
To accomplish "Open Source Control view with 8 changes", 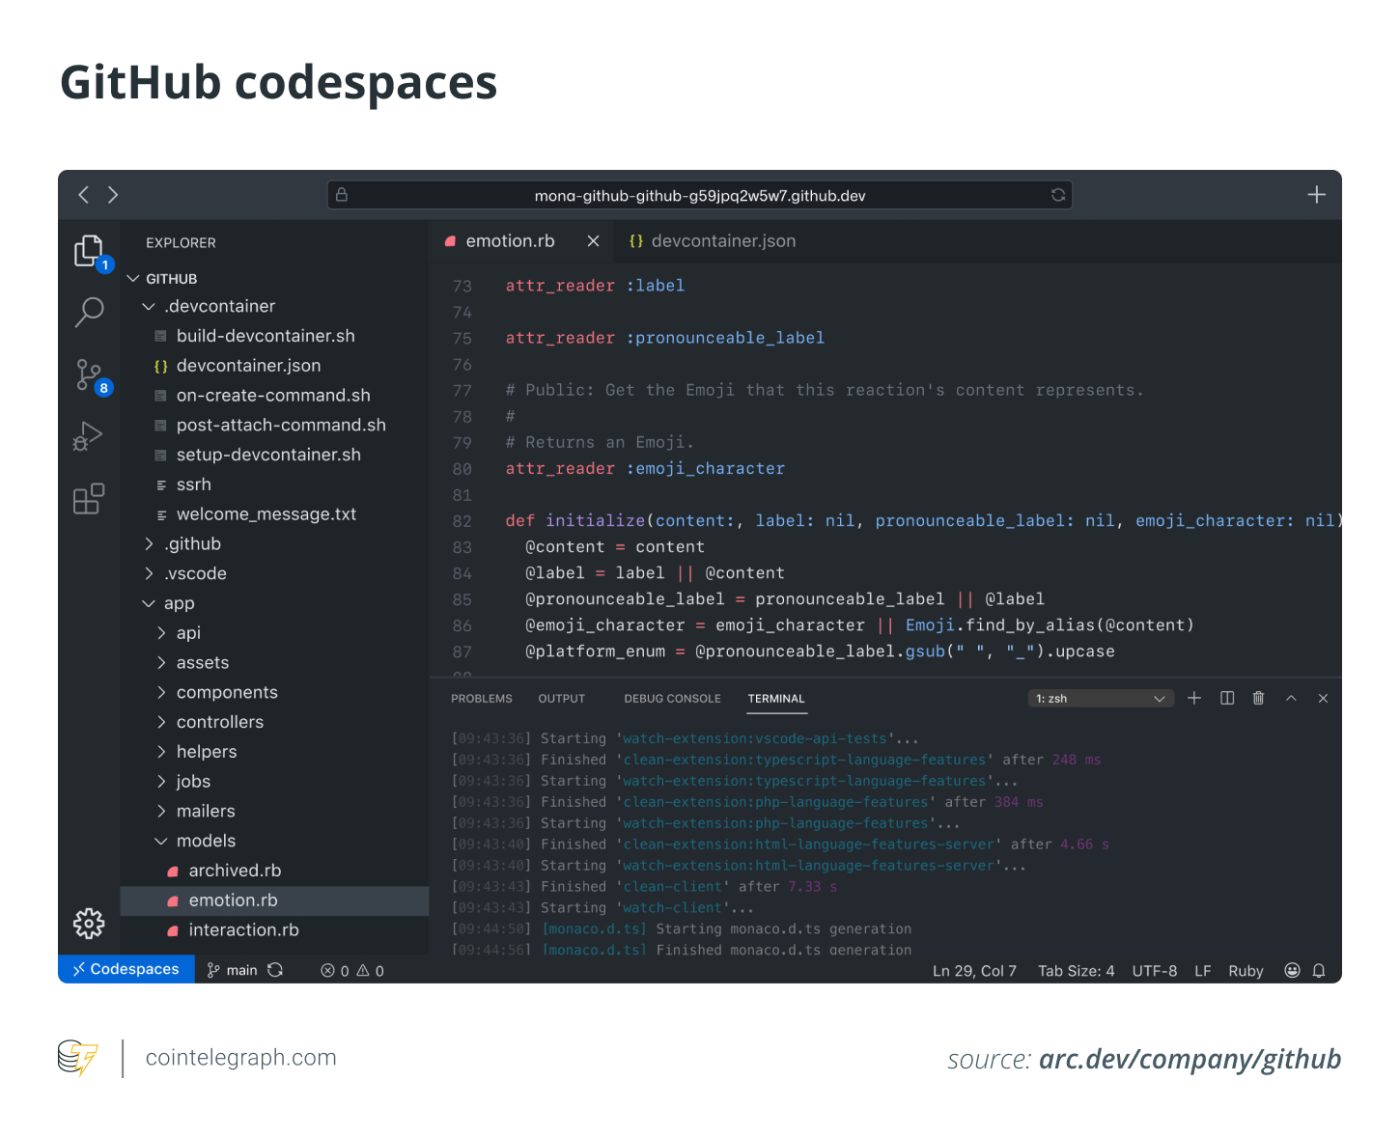I will [x=89, y=376].
